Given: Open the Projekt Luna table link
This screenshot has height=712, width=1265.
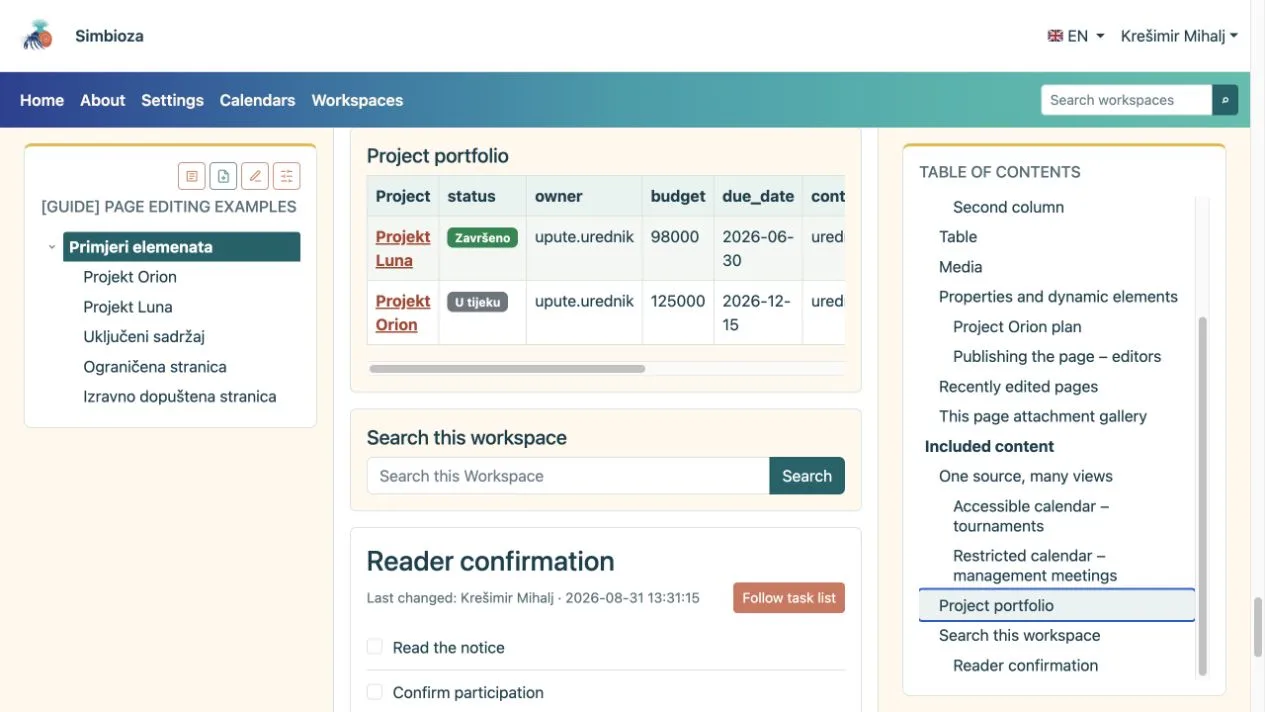Looking at the screenshot, I should tap(402, 249).
